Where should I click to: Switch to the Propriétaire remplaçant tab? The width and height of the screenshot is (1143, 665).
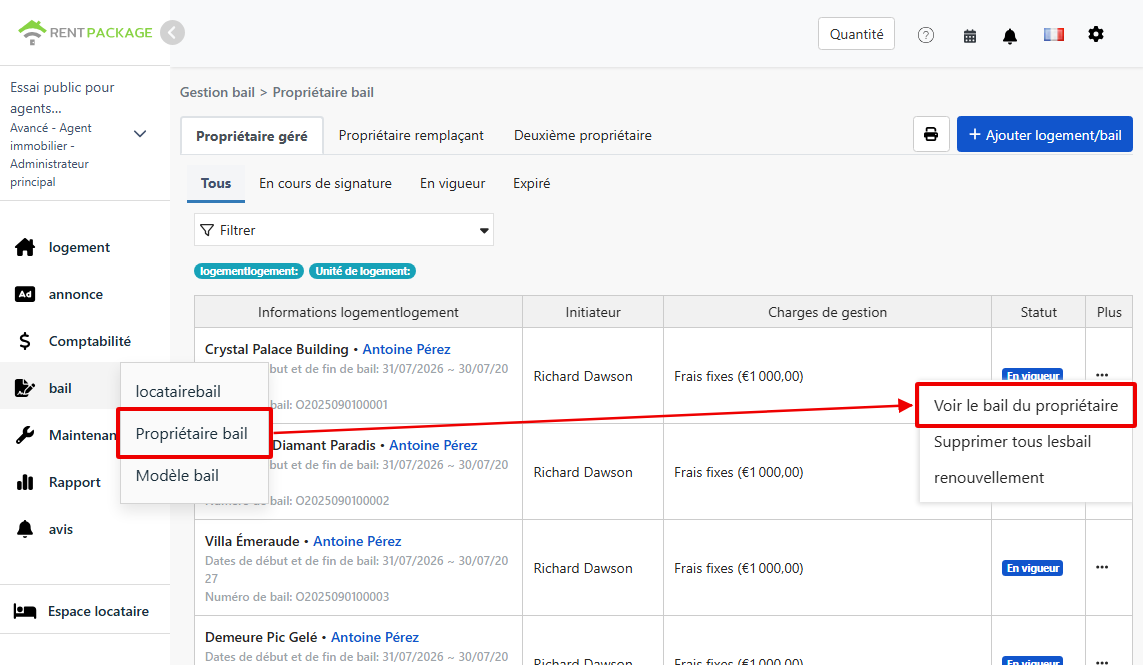[411, 136]
